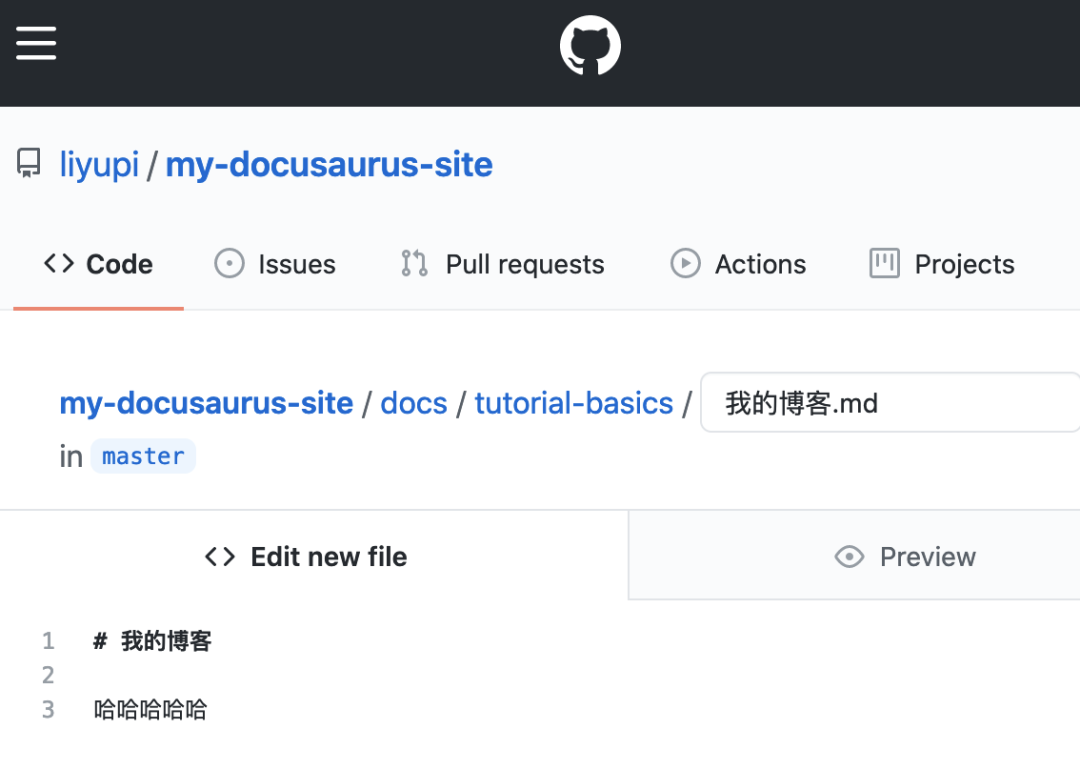This screenshot has width=1080, height=770.
Task: Click the GitHub Octocat logo
Action: tap(590, 46)
